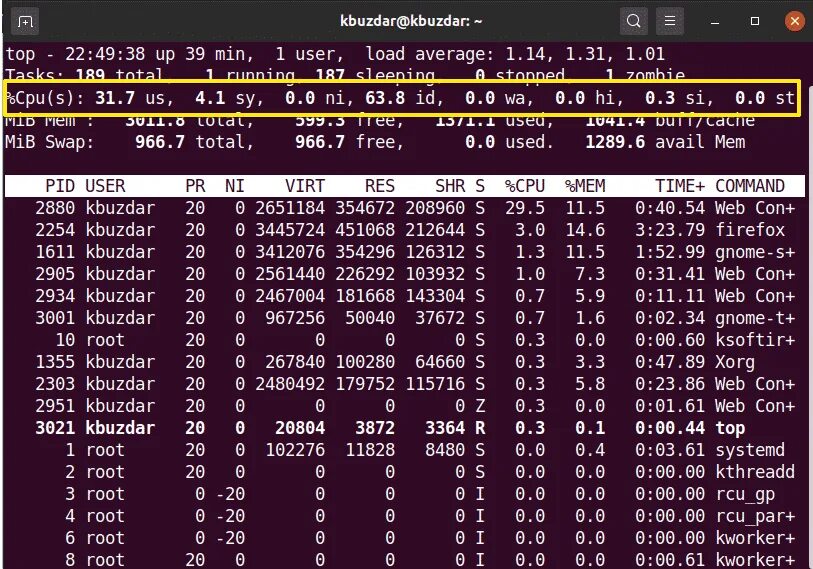Click the ksoftir+ command entry
The width and height of the screenshot is (813, 569).
click(755, 340)
